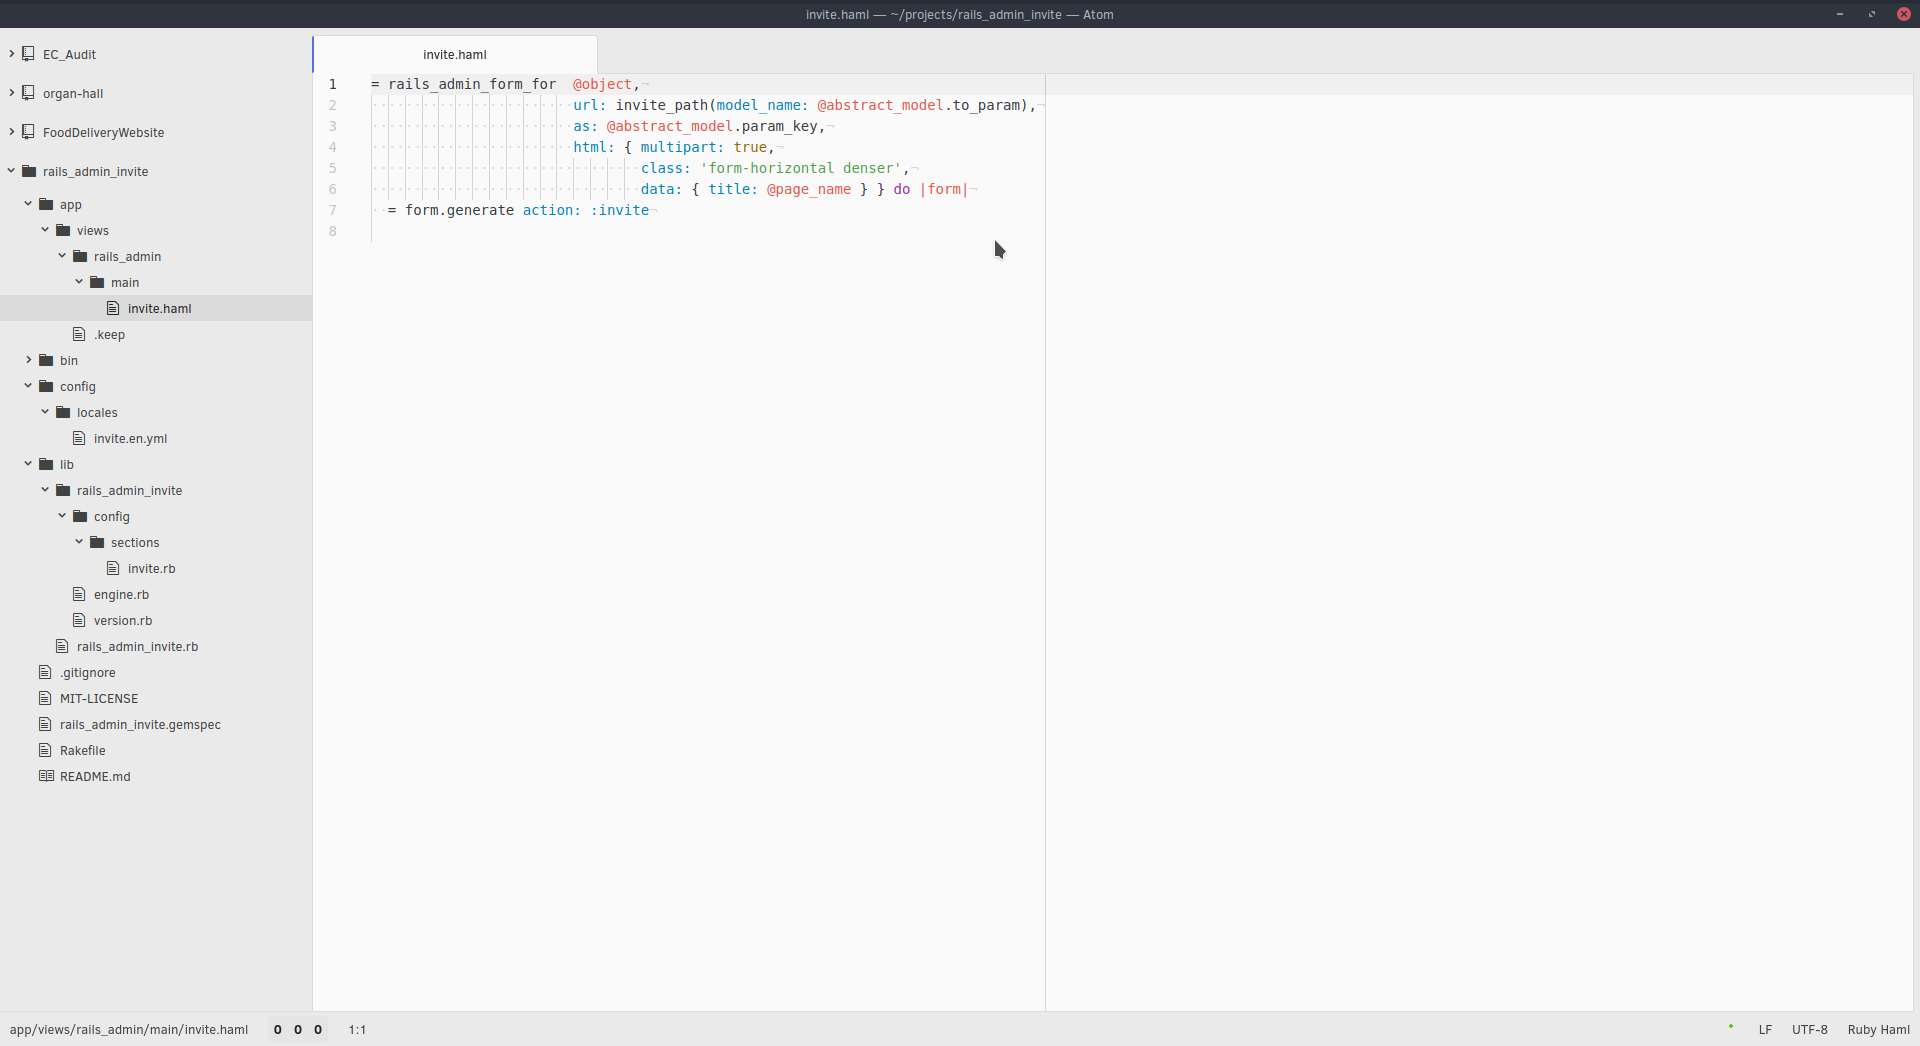Click the config folder icon under rails_admin_invite root

pos(46,386)
